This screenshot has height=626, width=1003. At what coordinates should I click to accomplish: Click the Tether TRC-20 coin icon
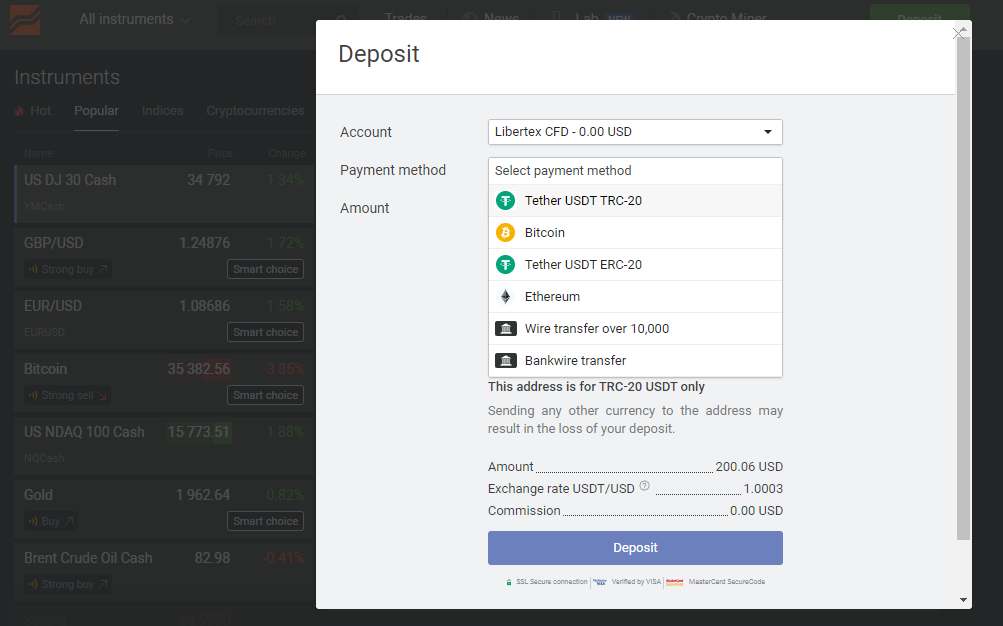(505, 201)
